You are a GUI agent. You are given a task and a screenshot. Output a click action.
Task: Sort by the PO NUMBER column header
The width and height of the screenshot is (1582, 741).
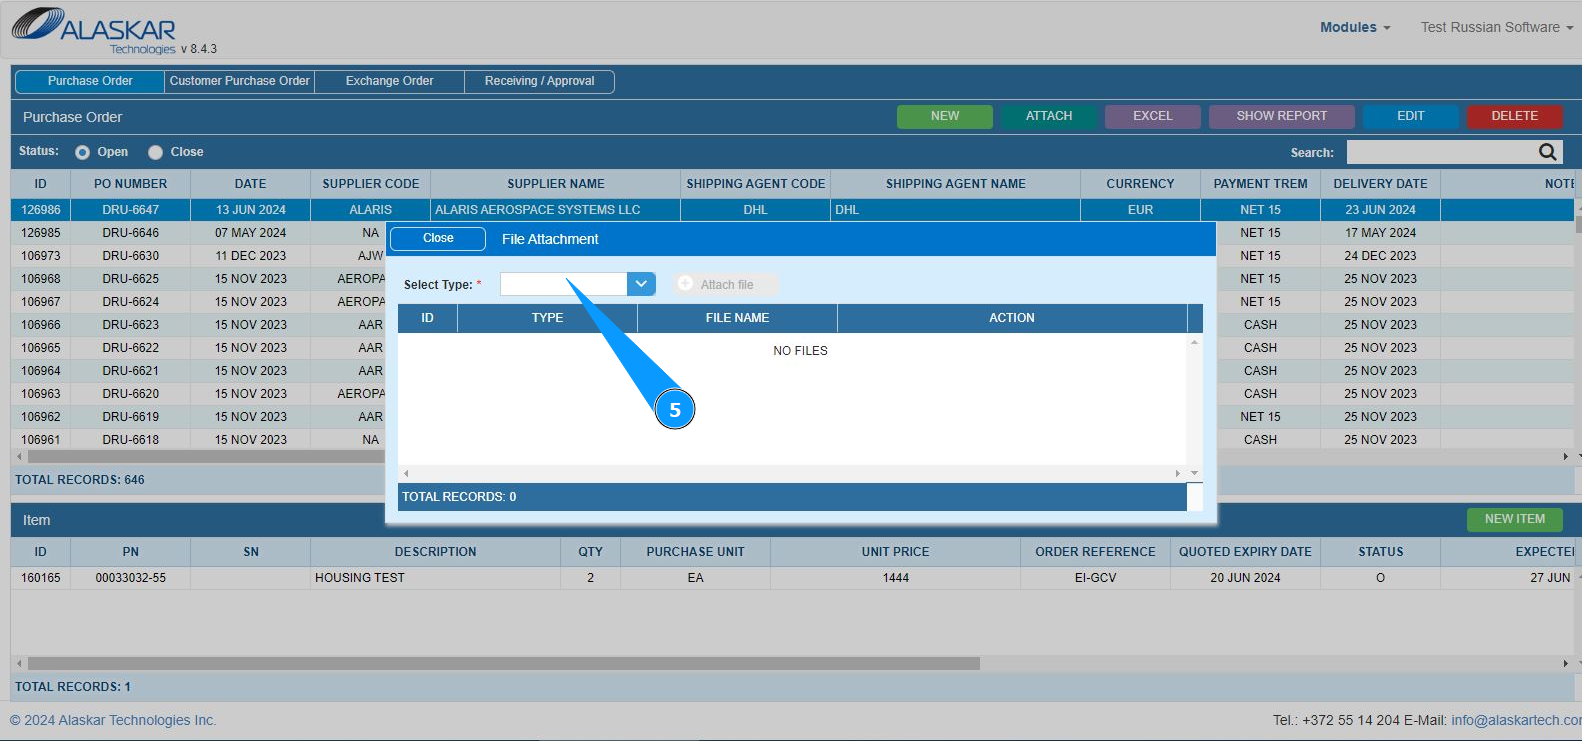(131, 184)
